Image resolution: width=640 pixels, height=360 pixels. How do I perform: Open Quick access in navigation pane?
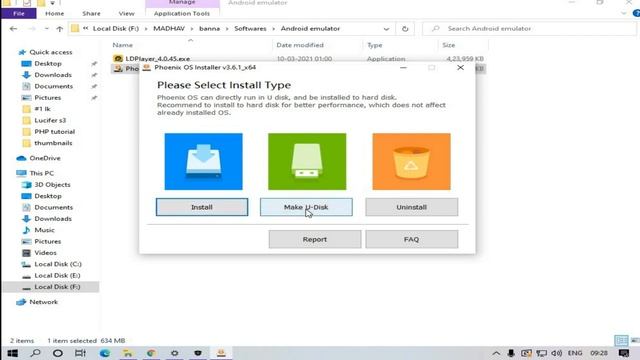click(x=51, y=52)
